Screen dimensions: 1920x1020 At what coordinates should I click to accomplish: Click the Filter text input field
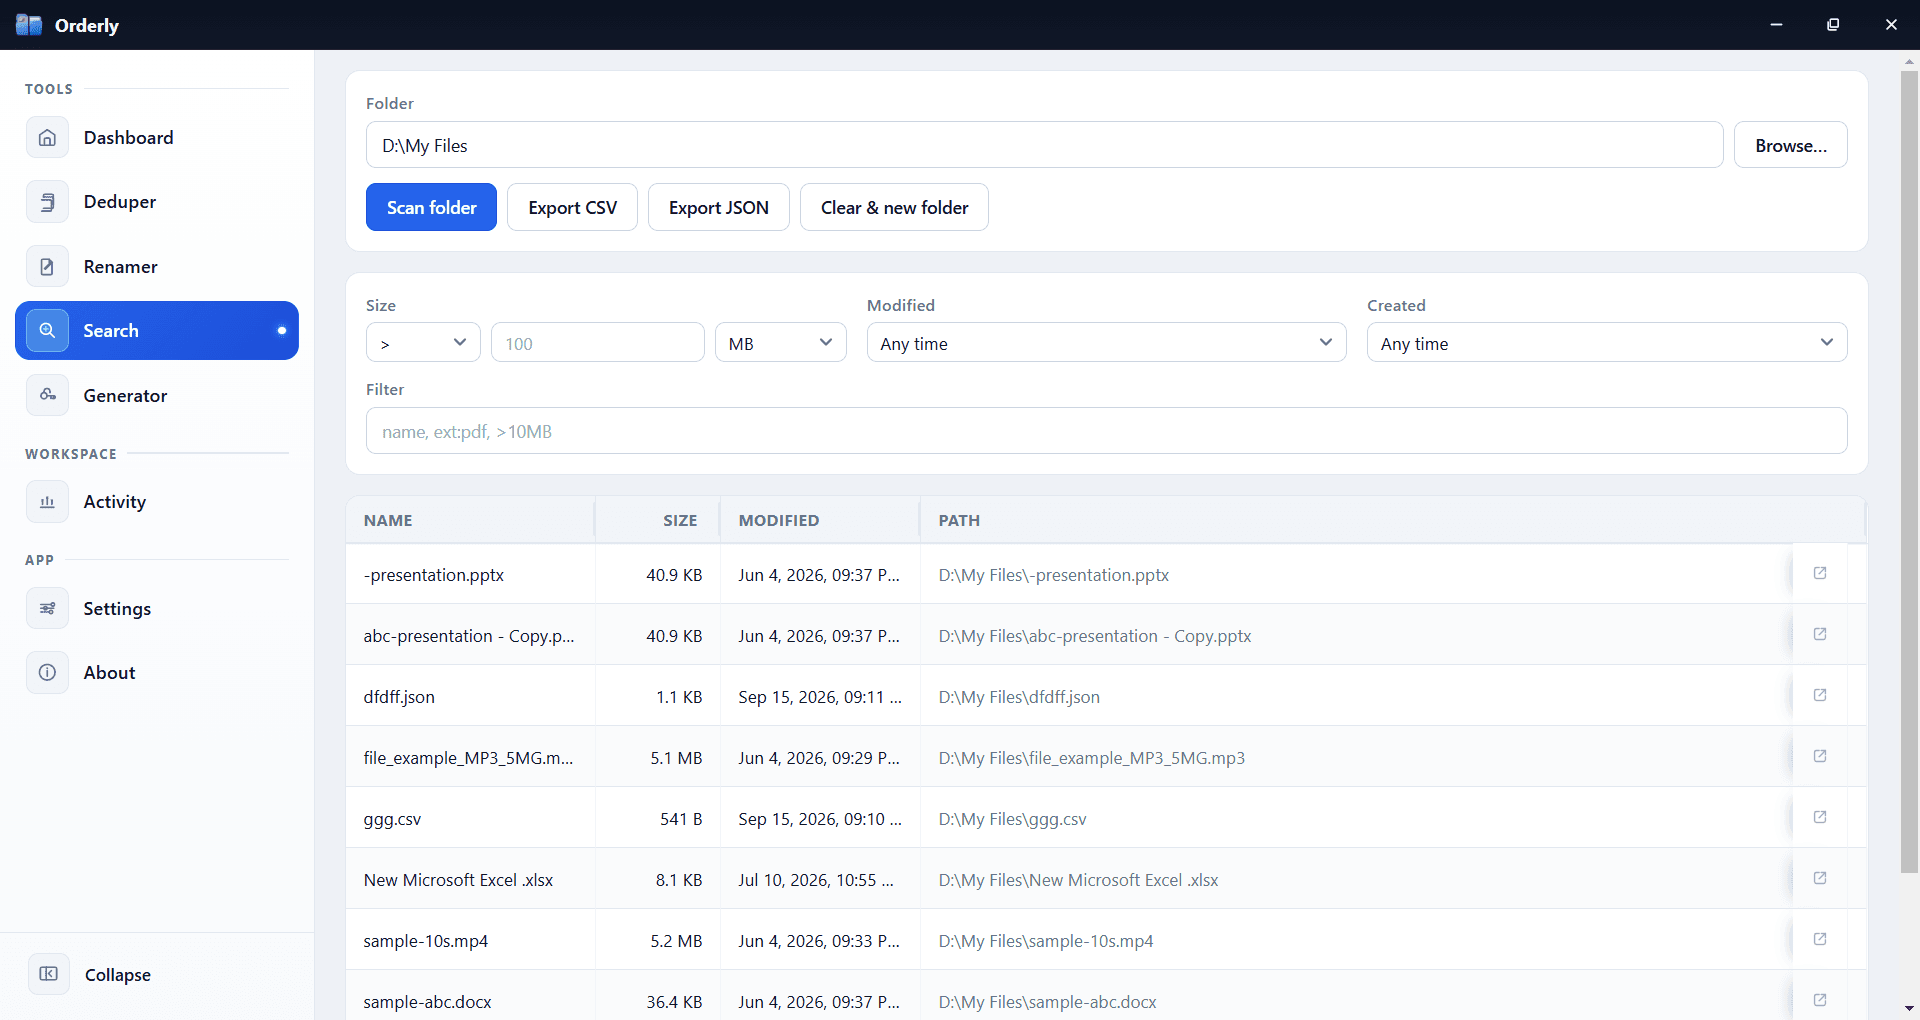coord(1106,431)
